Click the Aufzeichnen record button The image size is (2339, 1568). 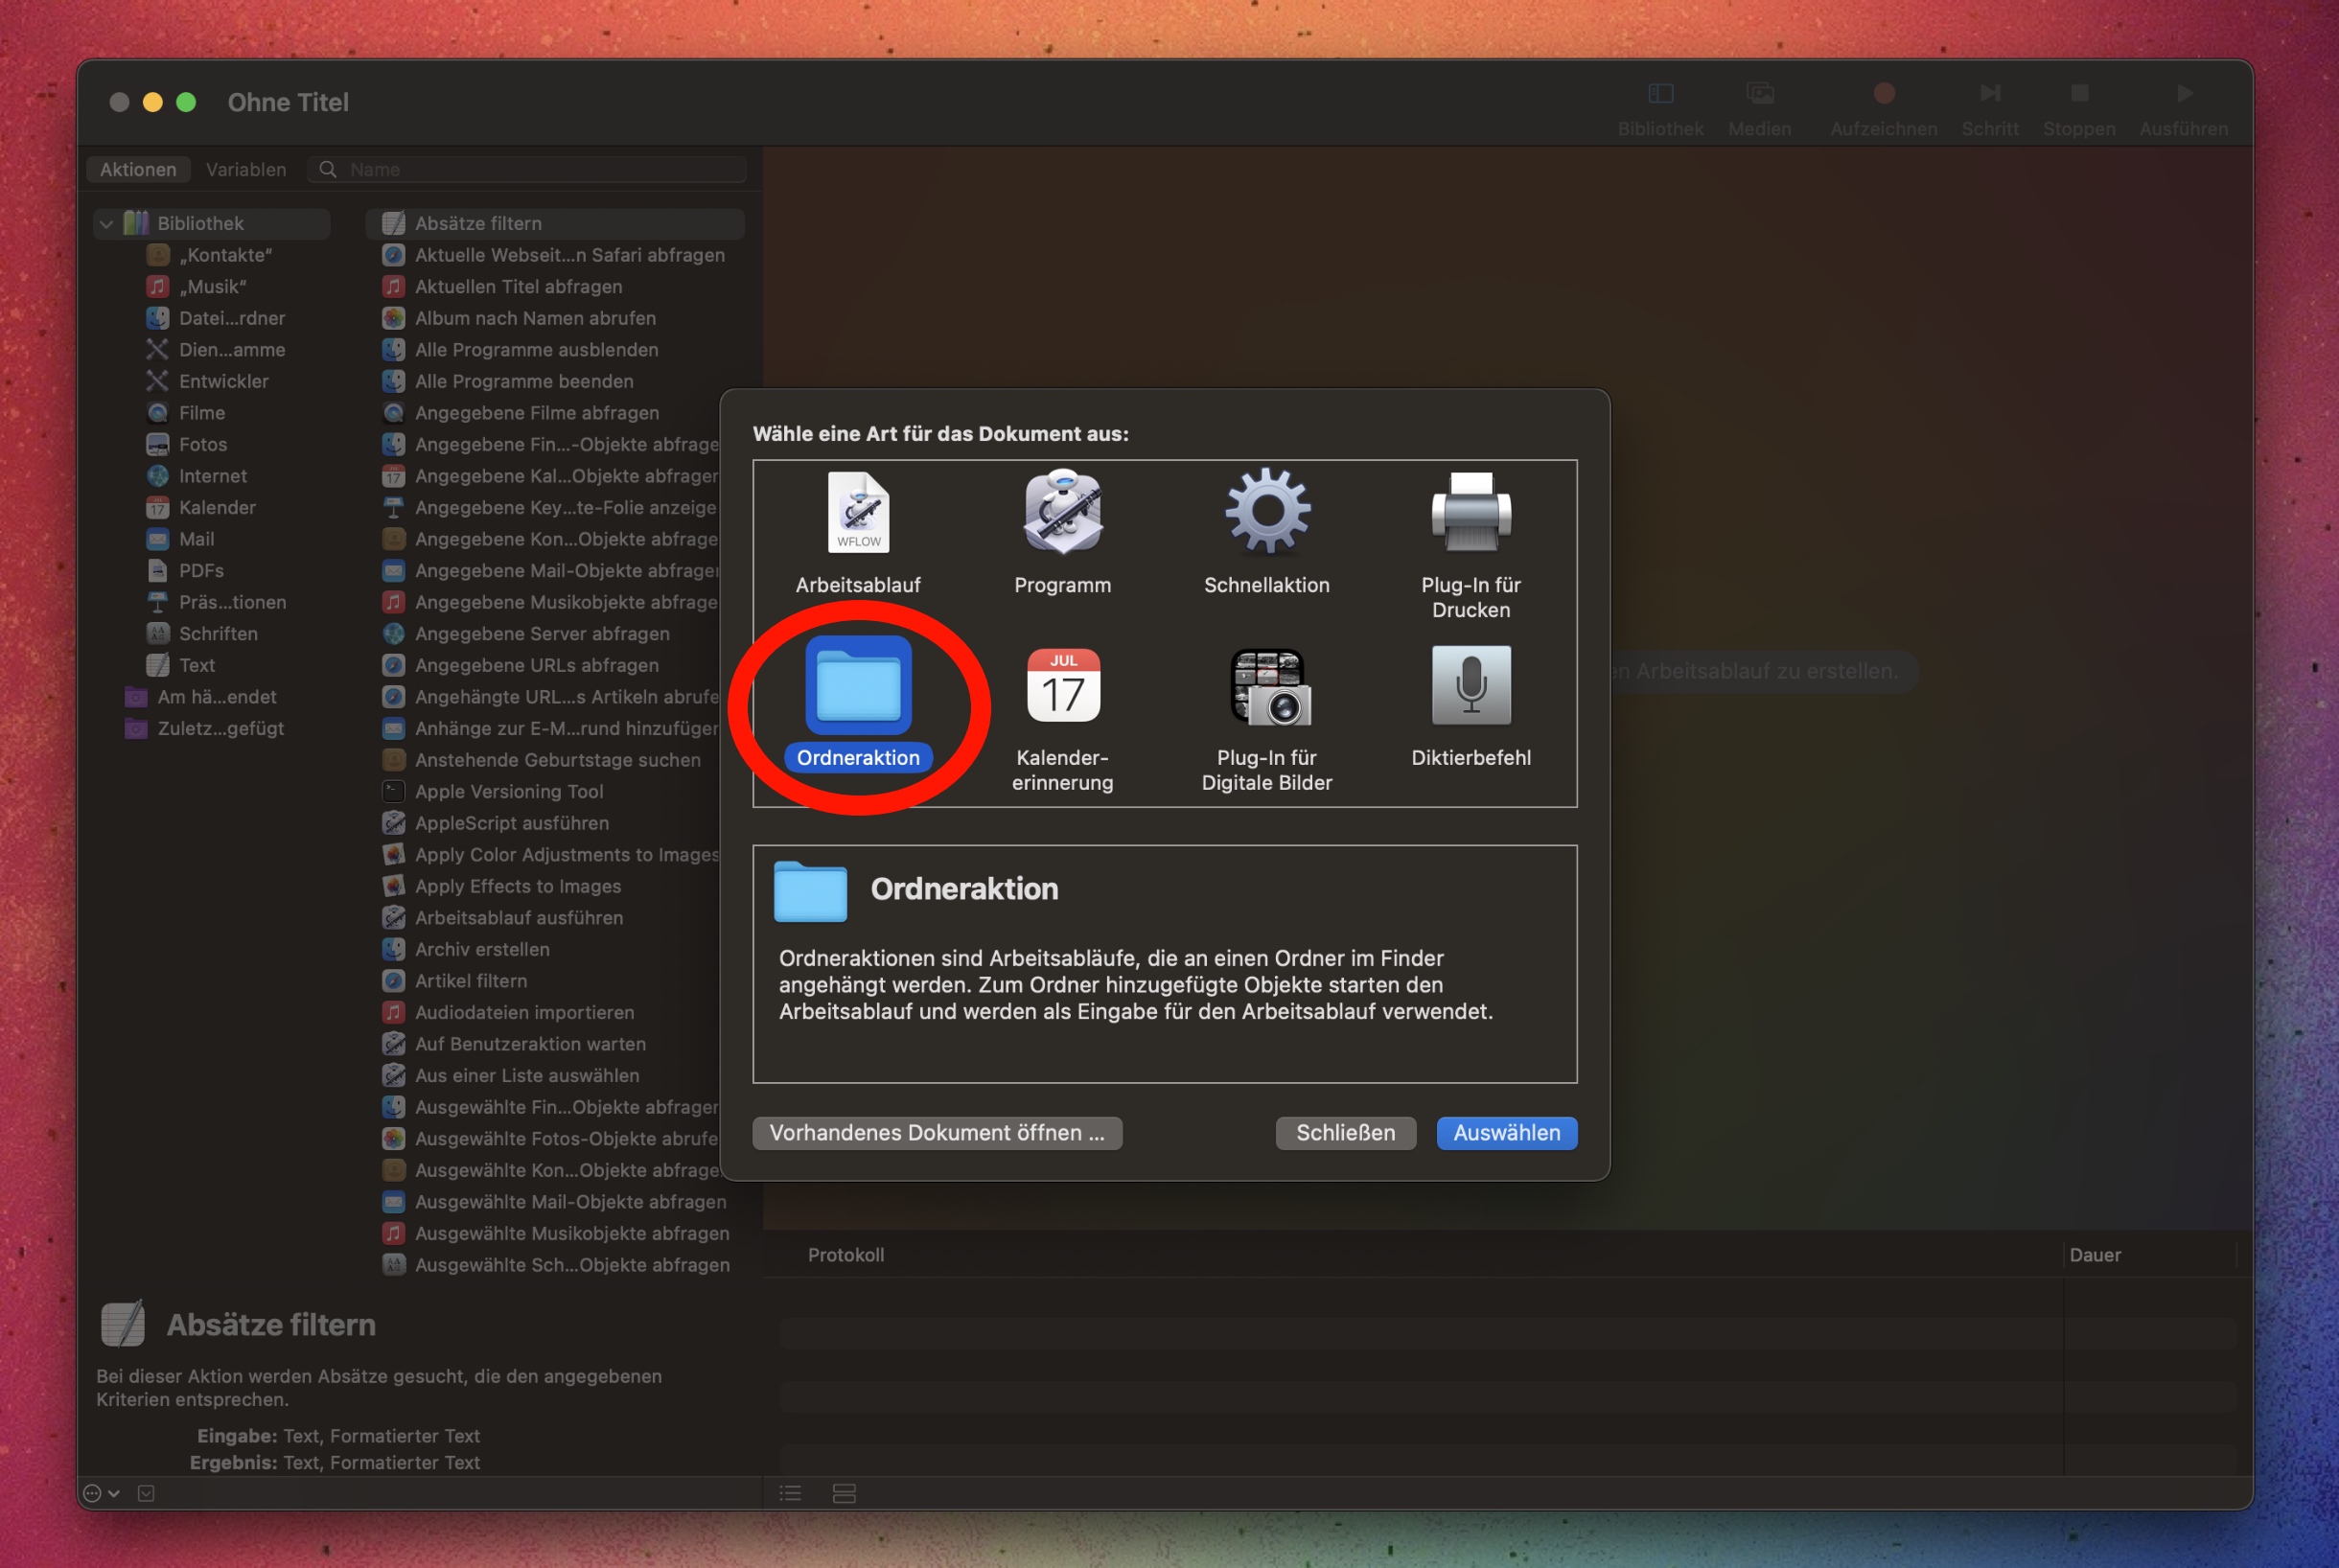[1883, 109]
